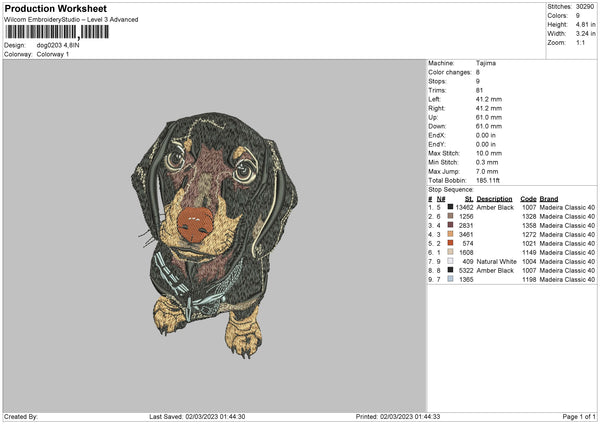Image resolution: width=600 pixels, height=424 pixels.
Task: Click the red-orange swatch for code 1021
Action: (450, 243)
